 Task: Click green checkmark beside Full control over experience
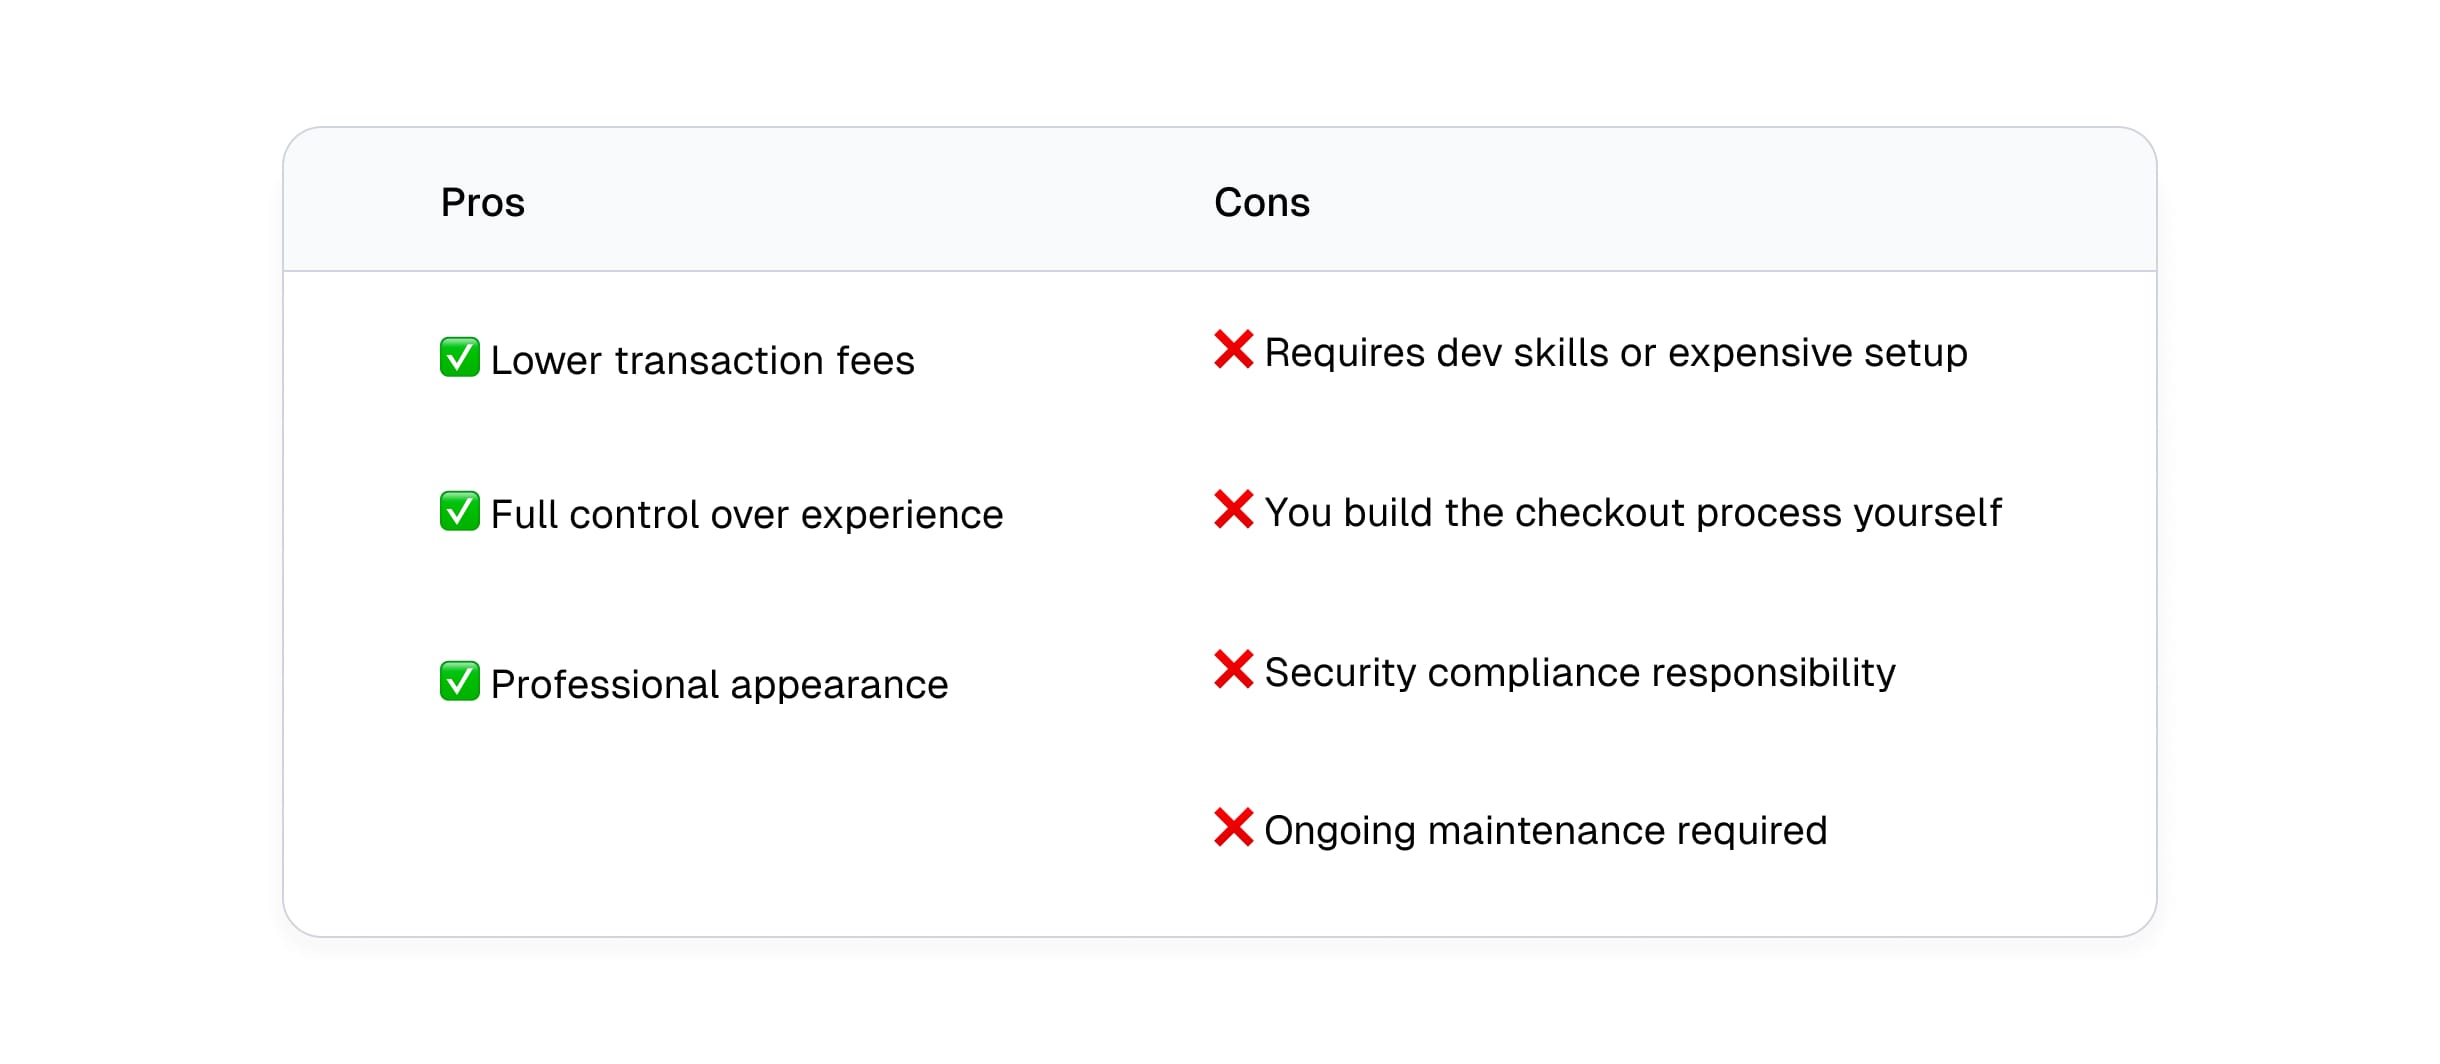[x=460, y=511]
